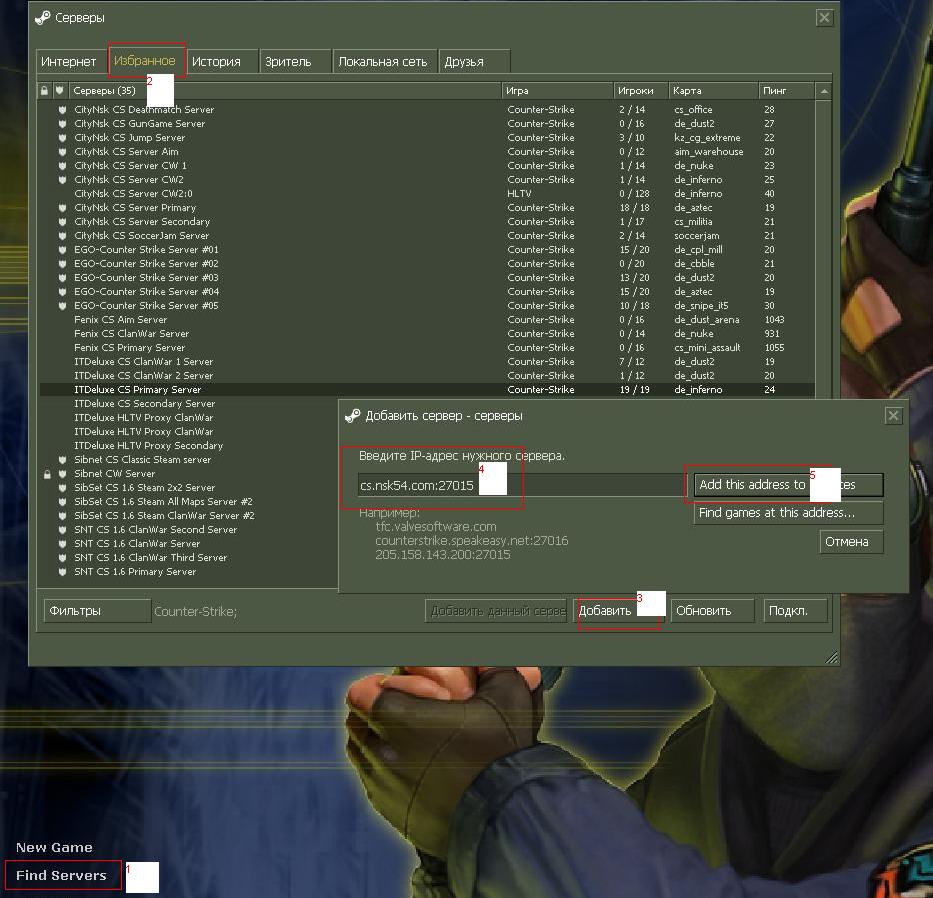933x898 pixels.
Task: Click shield icon beside CityNsk CS Deathmatch Server
Action: 62,109
